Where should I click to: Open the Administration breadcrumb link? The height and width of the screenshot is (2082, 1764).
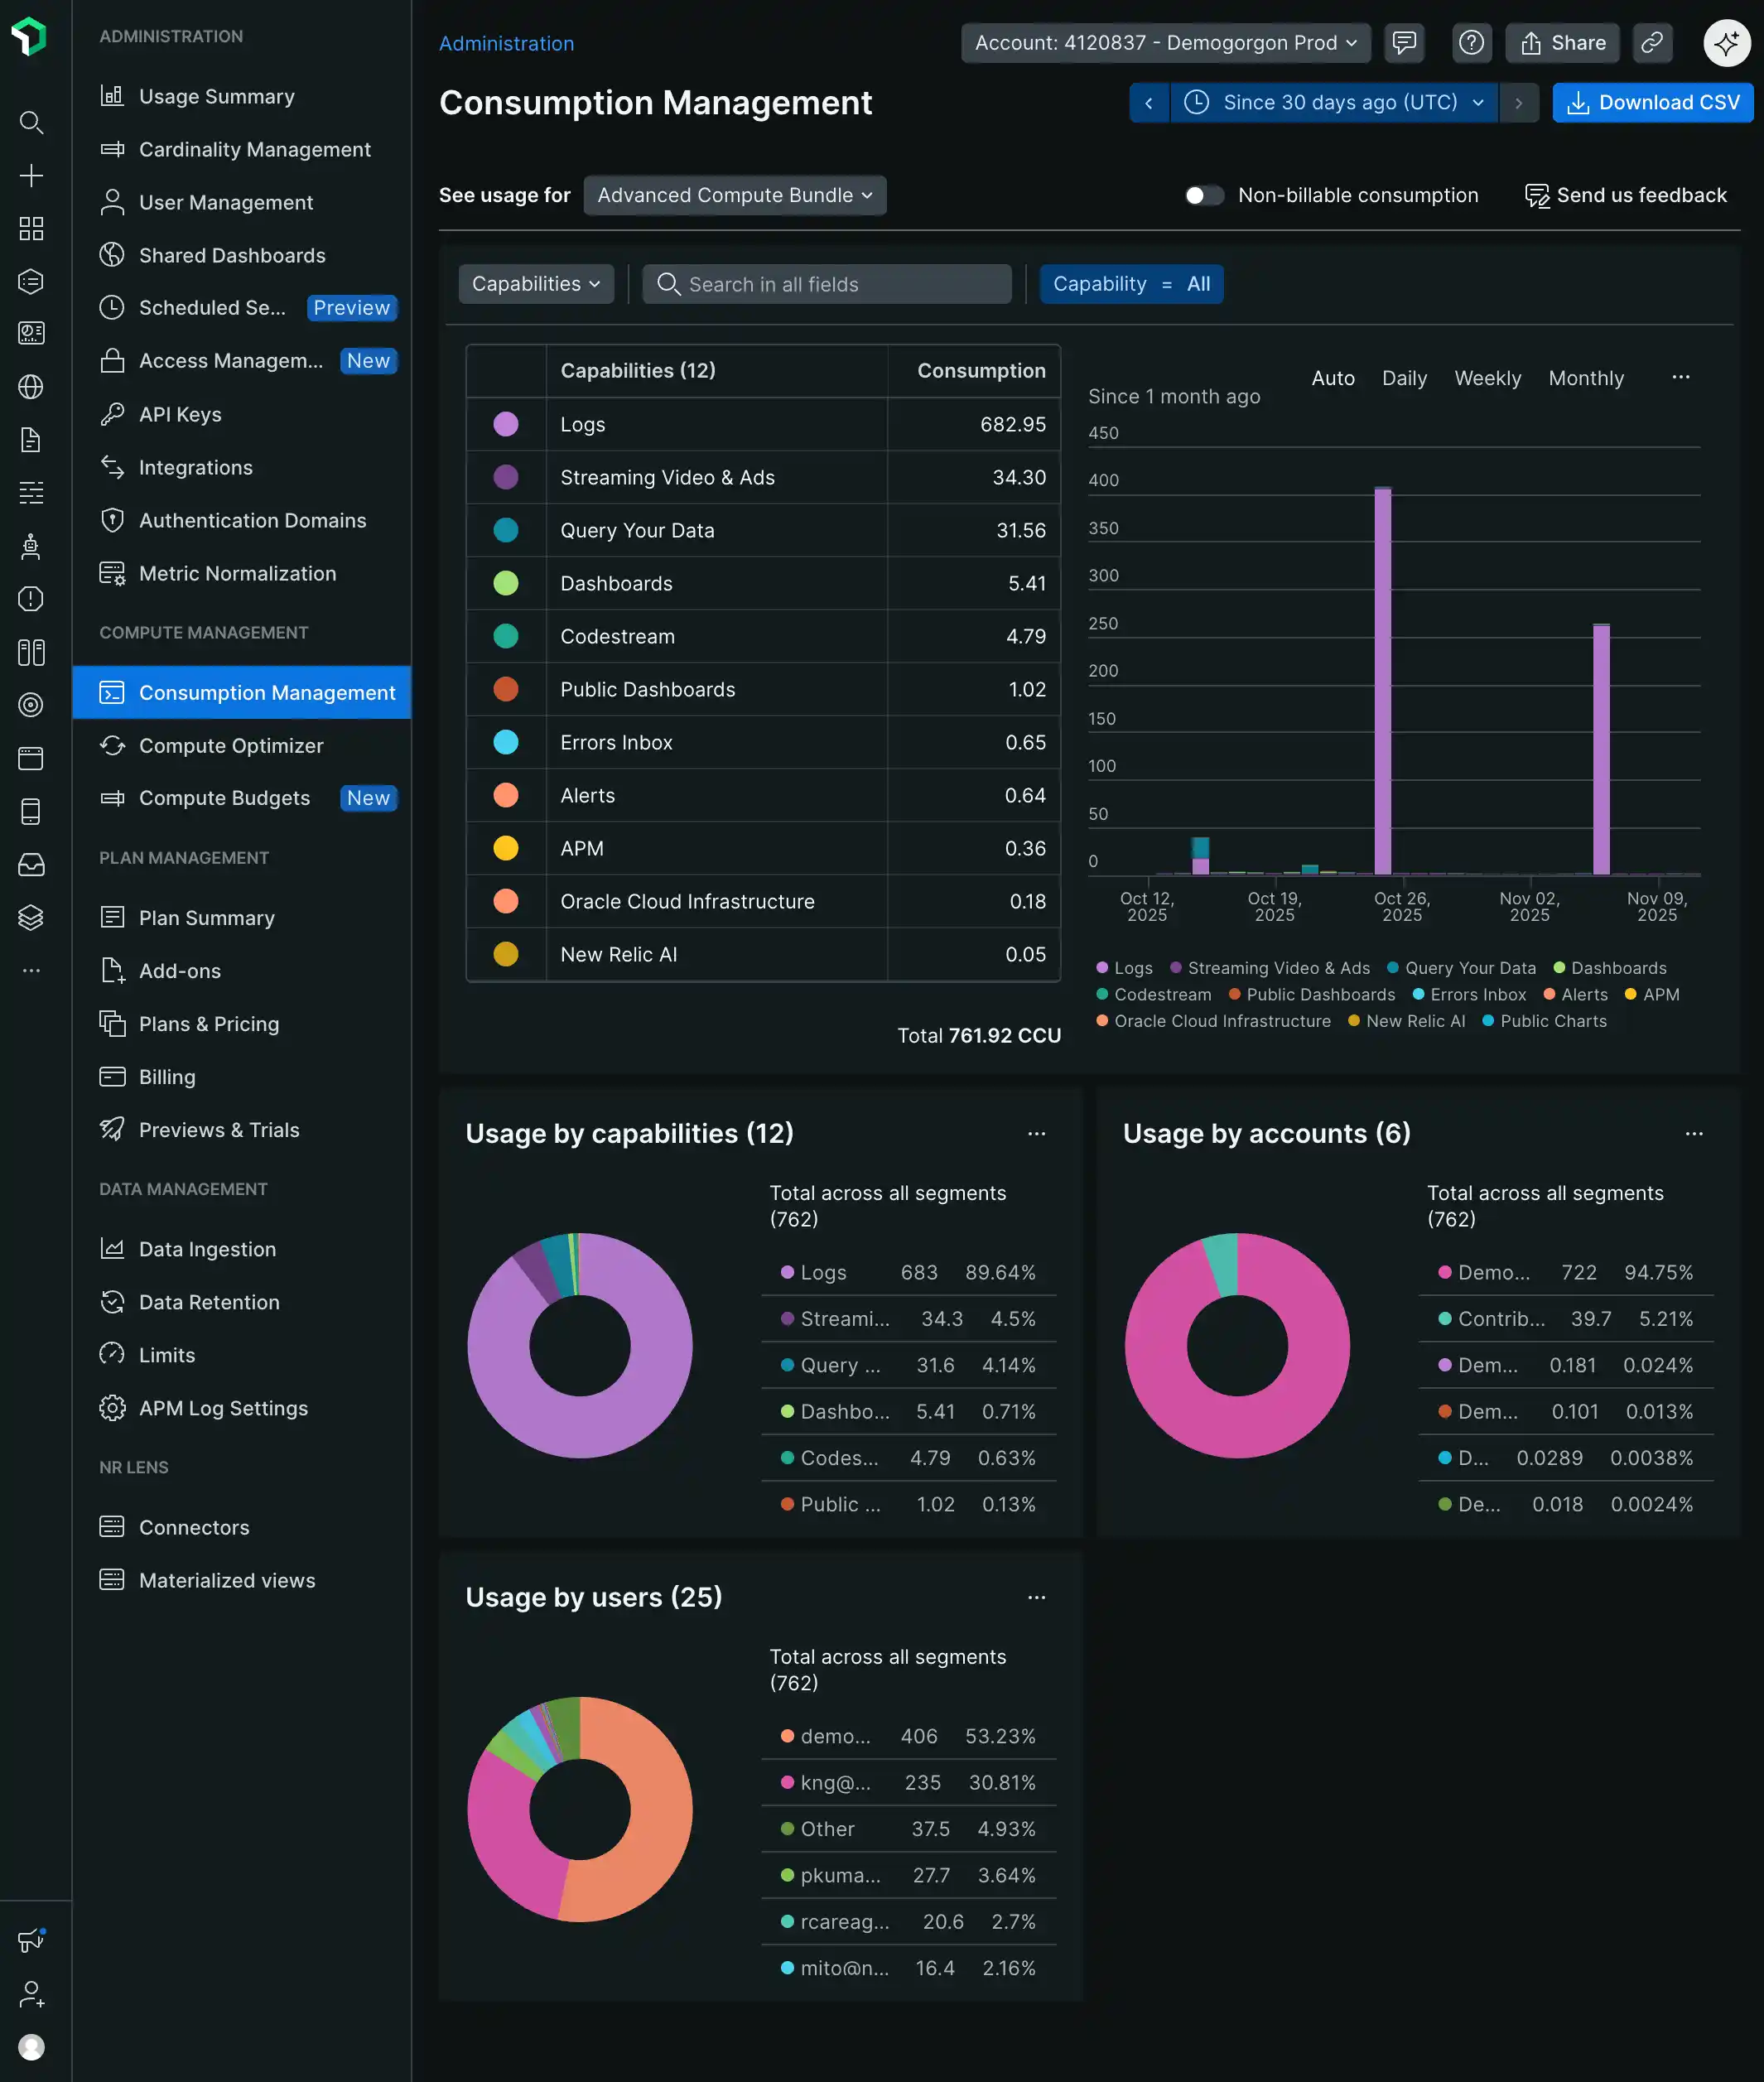(x=506, y=43)
